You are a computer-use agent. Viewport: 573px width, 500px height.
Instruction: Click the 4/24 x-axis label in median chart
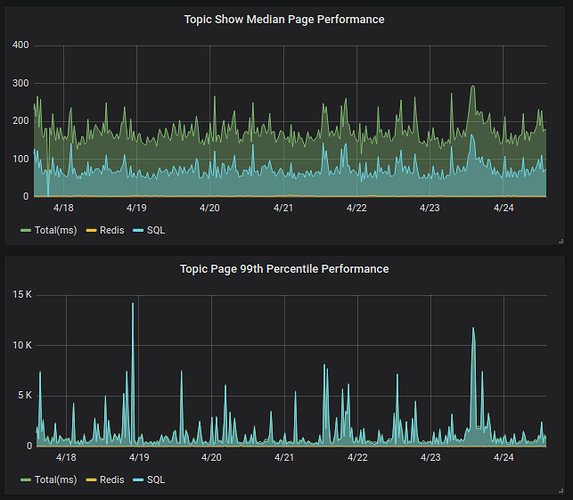tap(503, 208)
